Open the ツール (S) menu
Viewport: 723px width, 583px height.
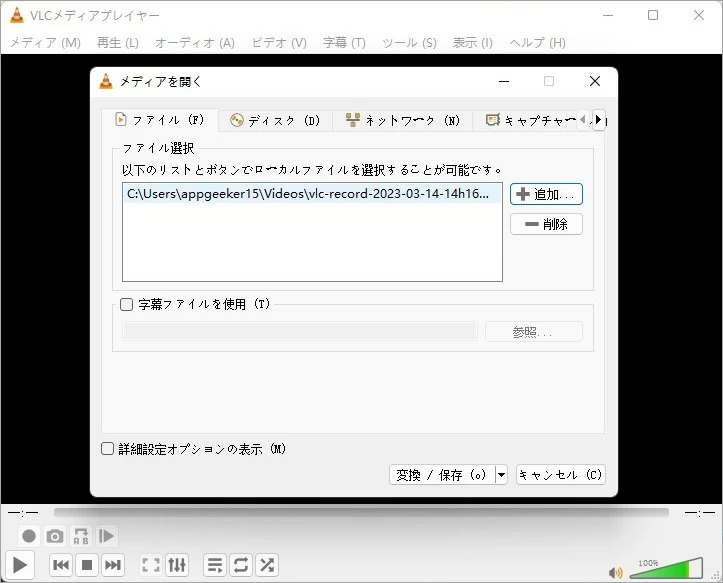coord(409,43)
